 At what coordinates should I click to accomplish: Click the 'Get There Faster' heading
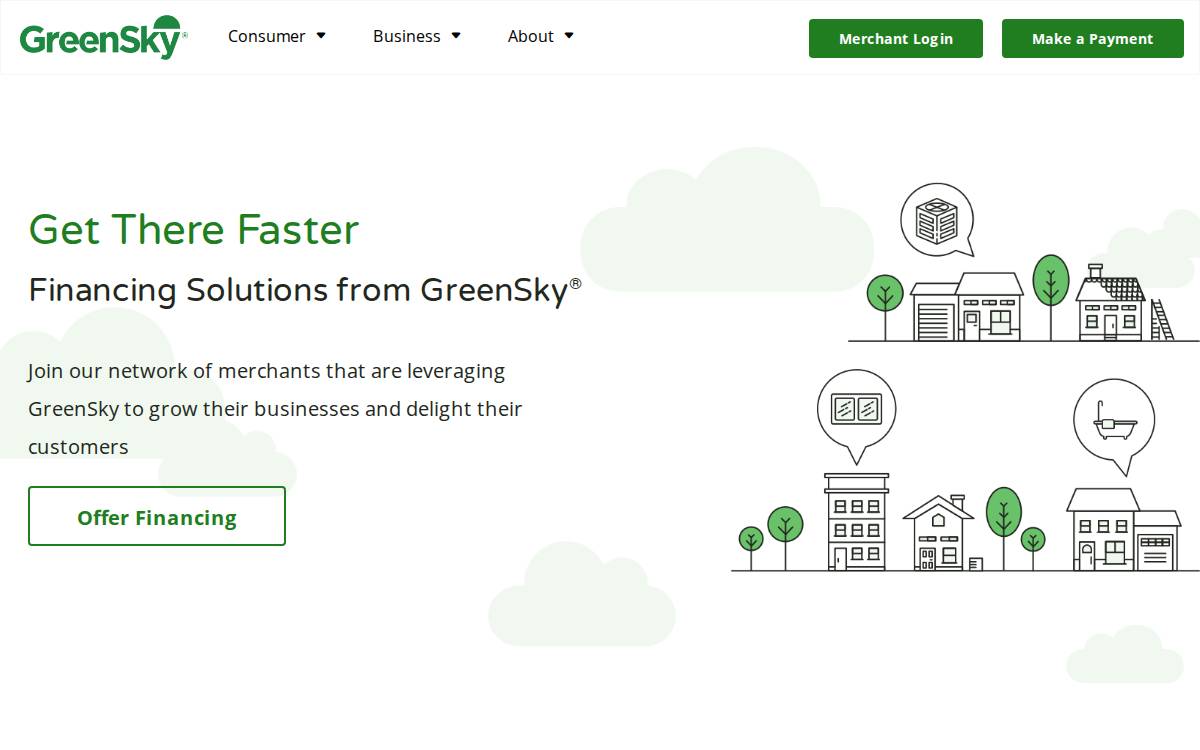pos(194,230)
